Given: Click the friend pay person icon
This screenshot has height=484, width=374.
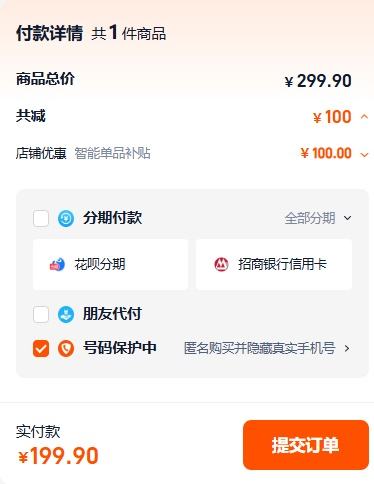Looking at the screenshot, I should pos(66,314).
